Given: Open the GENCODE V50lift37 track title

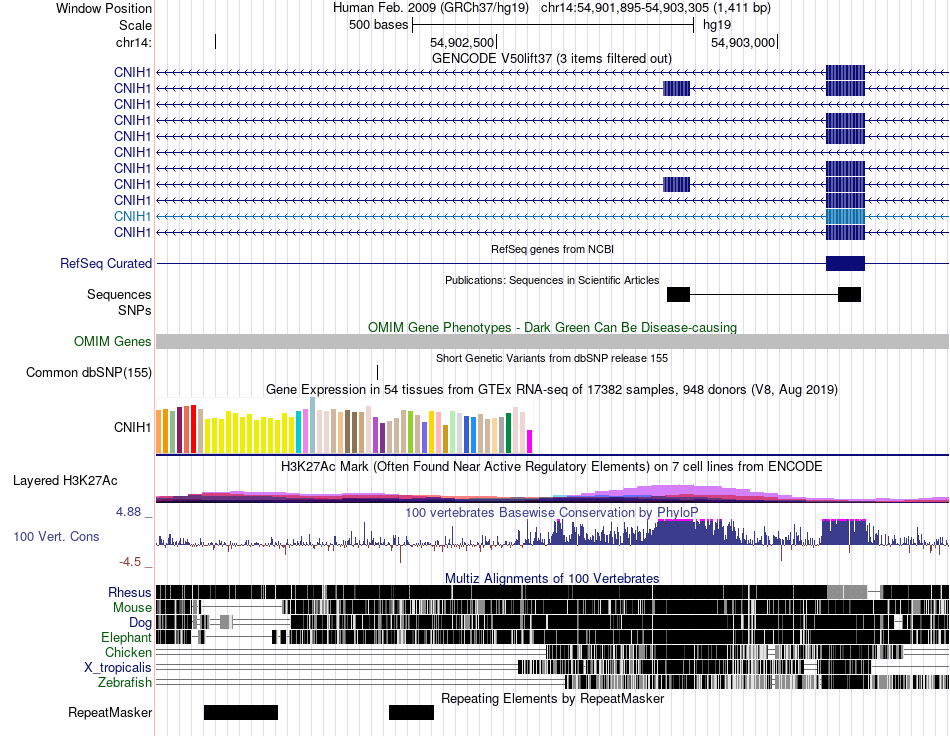Looking at the screenshot, I should coord(551,58).
